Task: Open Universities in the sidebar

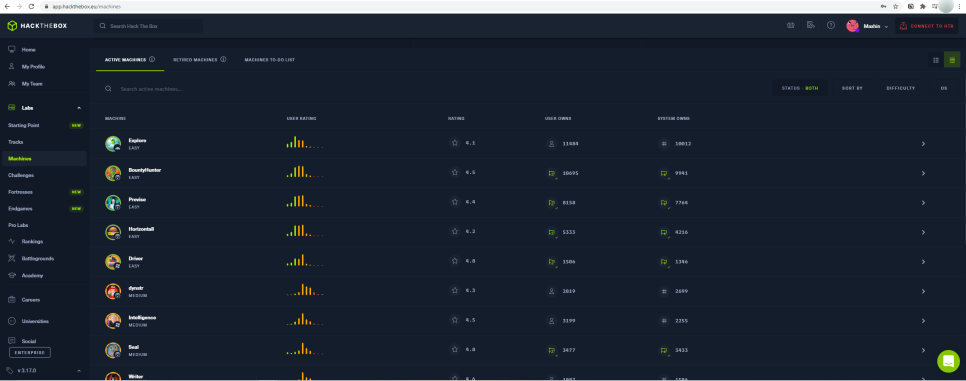Action: pyautogui.click(x=34, y=321)
